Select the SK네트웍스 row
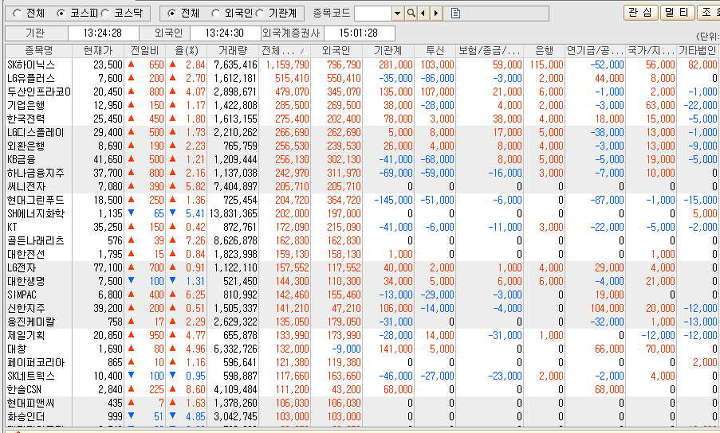720x433 pixels. tap(362, 376)
